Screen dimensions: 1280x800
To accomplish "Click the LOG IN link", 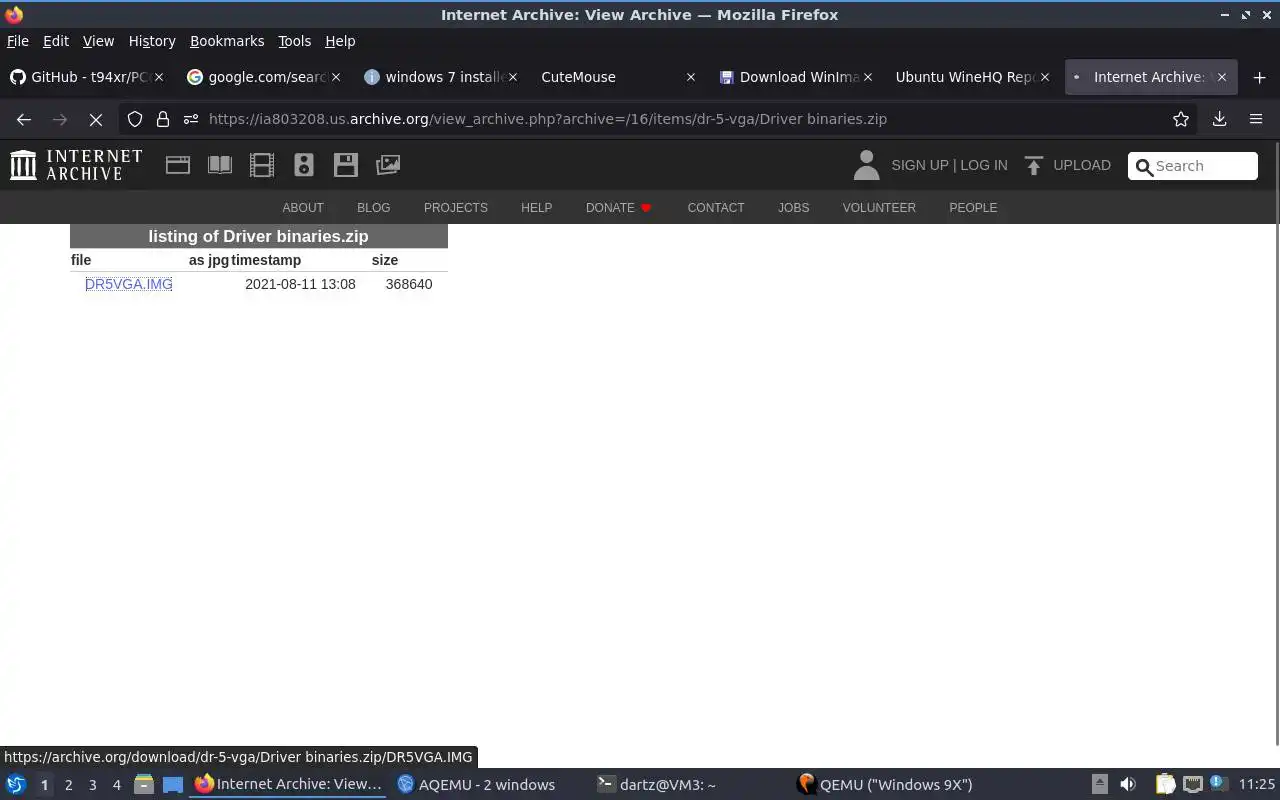I will [984, 165].
